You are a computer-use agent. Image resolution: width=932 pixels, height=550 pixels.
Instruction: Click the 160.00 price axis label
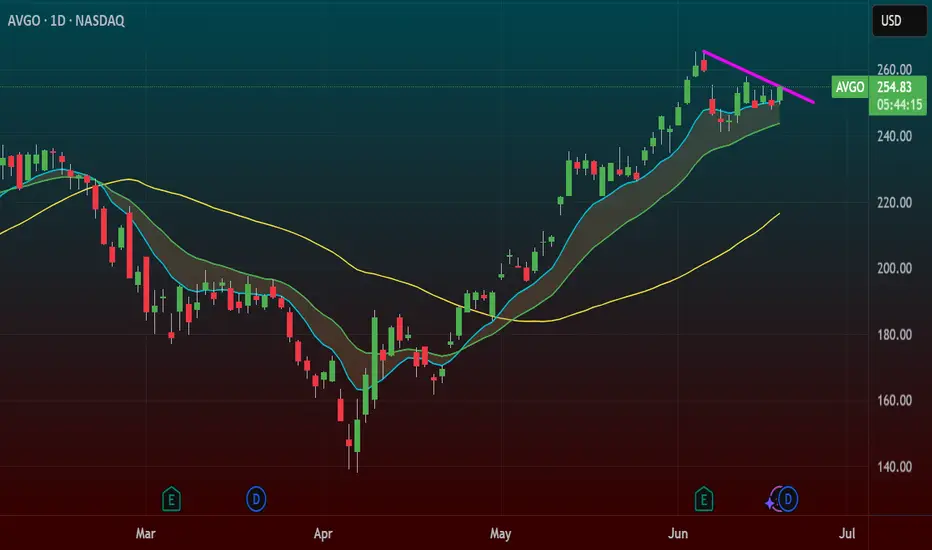(x=895, y=400)
